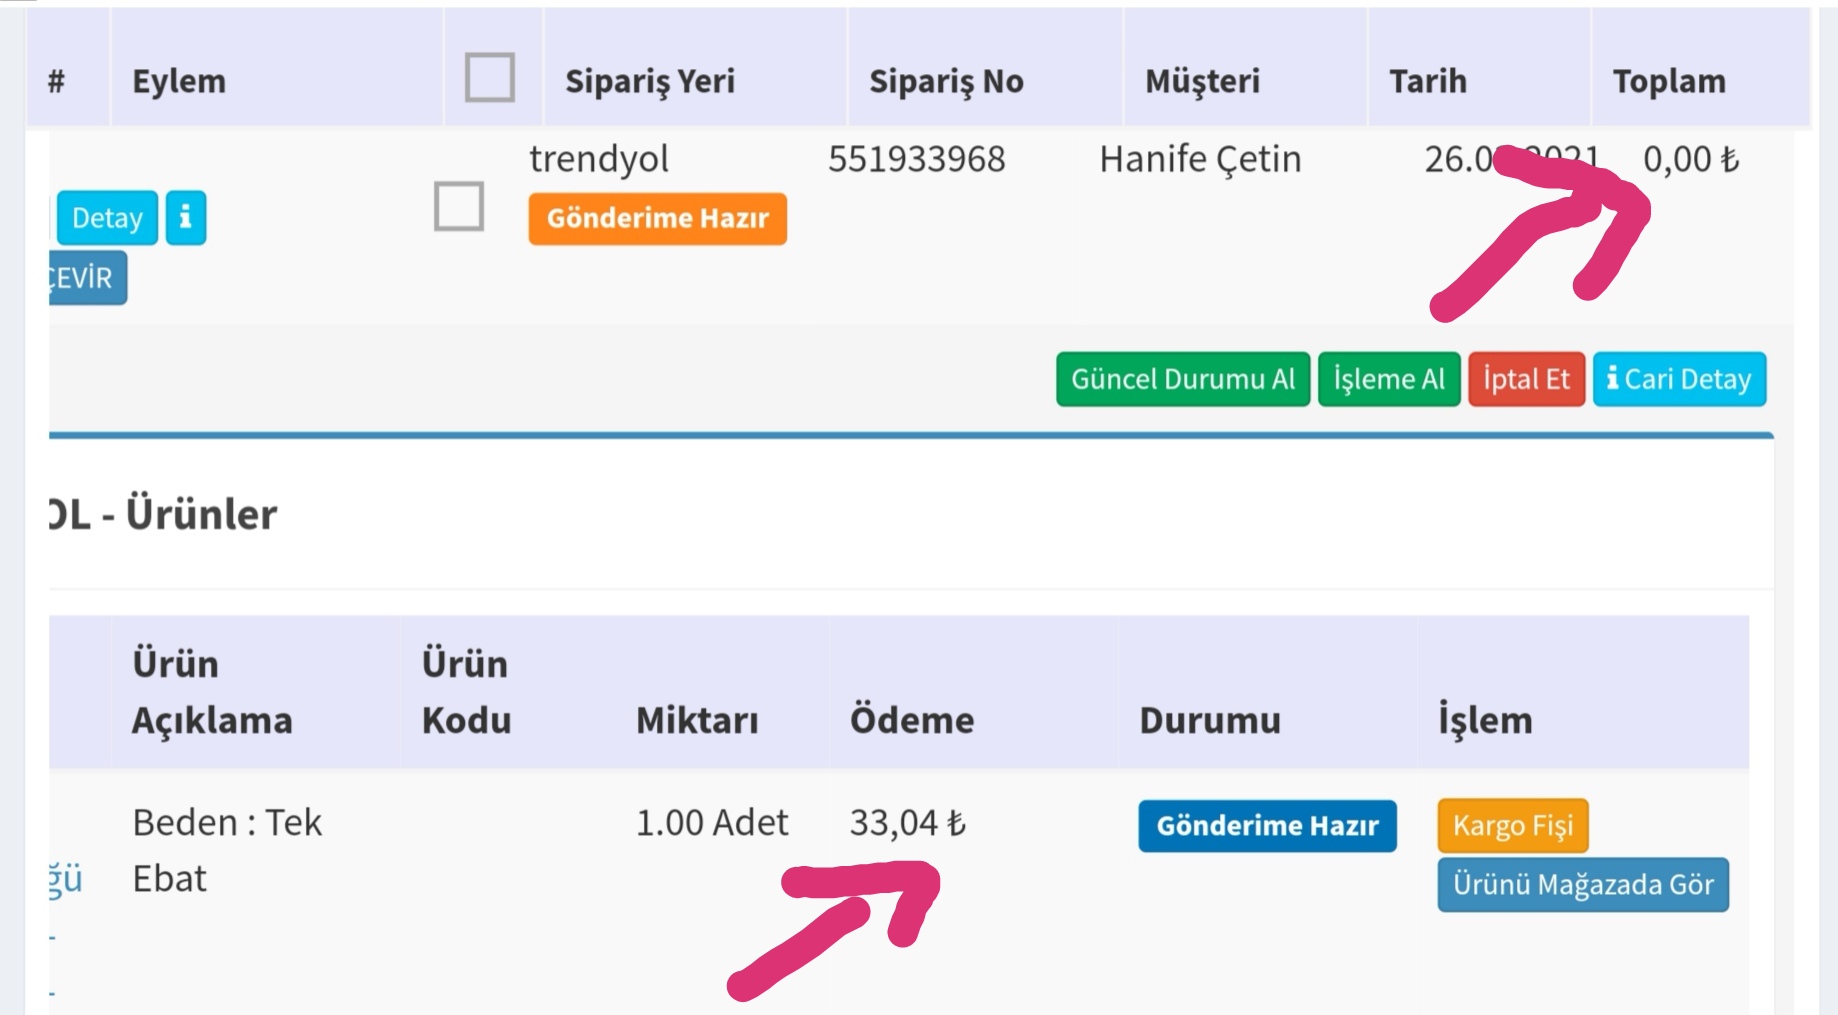Select the Sipariş Yeri column header

coord(649,81)
